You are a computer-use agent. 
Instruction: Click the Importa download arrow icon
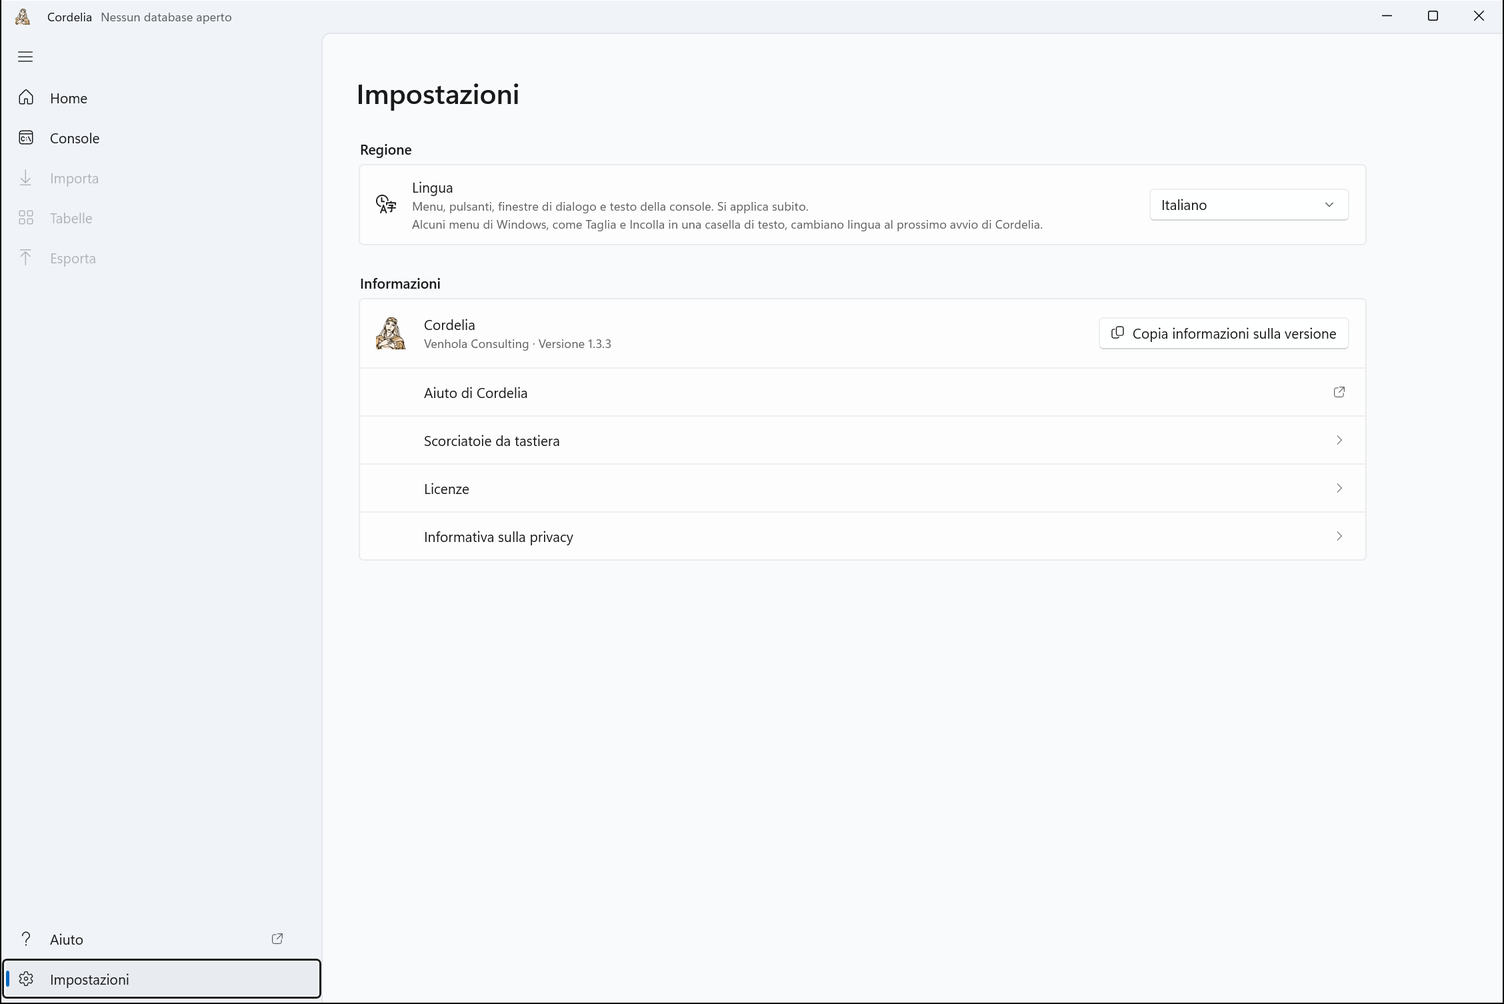click(x=26, y=178)
